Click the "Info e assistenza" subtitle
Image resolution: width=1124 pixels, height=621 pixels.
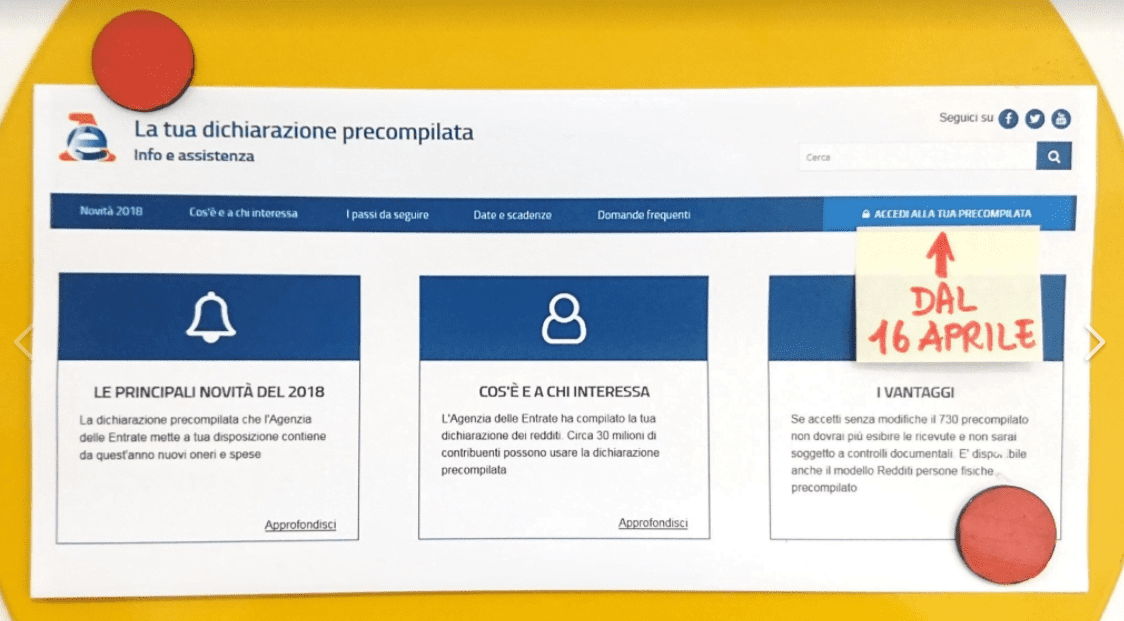(194, 156)
